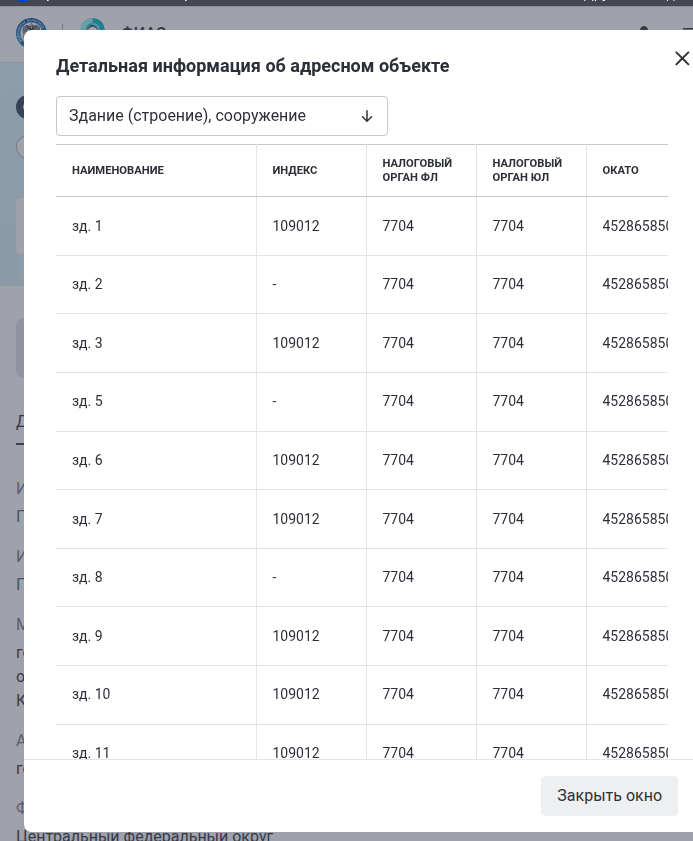Click the 'зд. 10' table entry
Image resolution: width=693 pixels, height=841 pixels.
coord(91,694)
